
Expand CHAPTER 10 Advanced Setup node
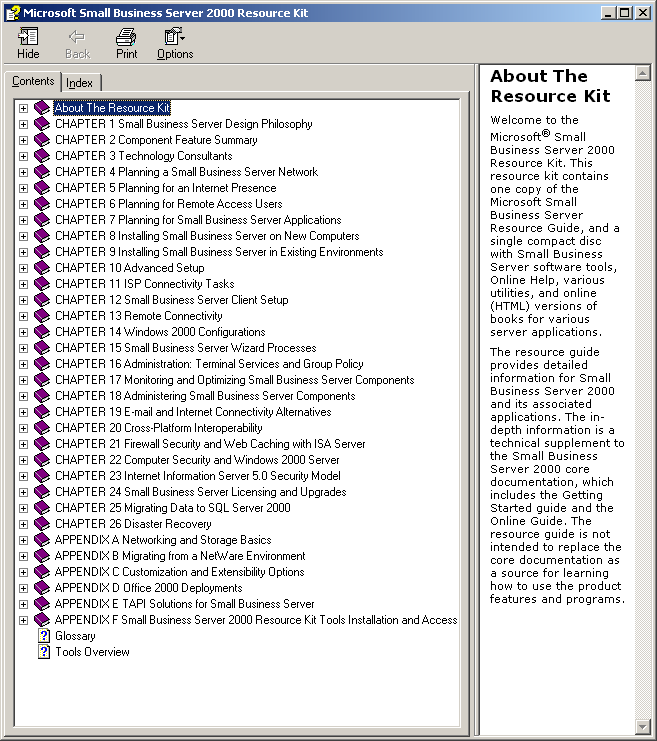coord(23,268)
